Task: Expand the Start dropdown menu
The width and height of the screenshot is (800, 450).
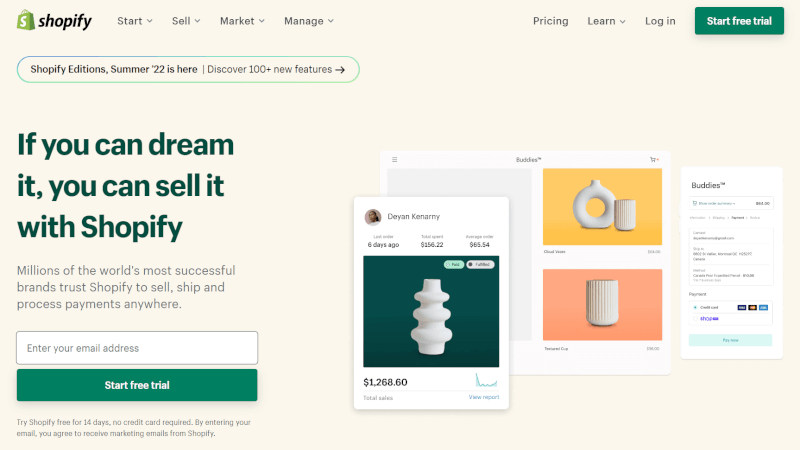Action: tap(135, 21)
